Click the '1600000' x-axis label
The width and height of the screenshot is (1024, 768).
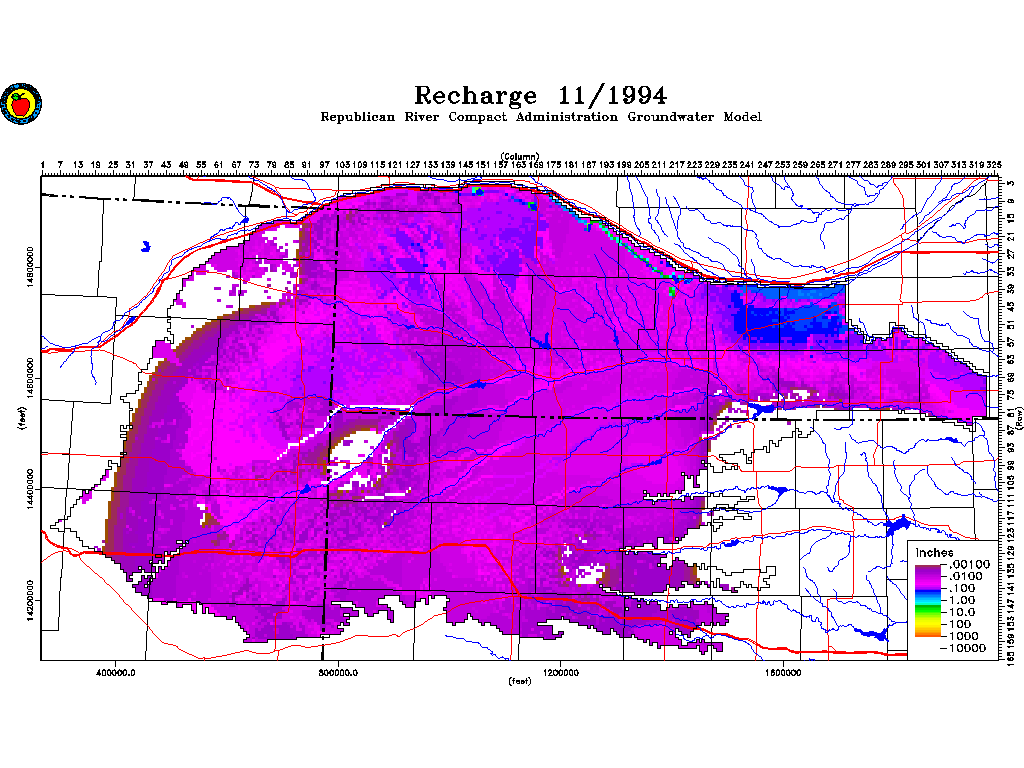(782, 673)
